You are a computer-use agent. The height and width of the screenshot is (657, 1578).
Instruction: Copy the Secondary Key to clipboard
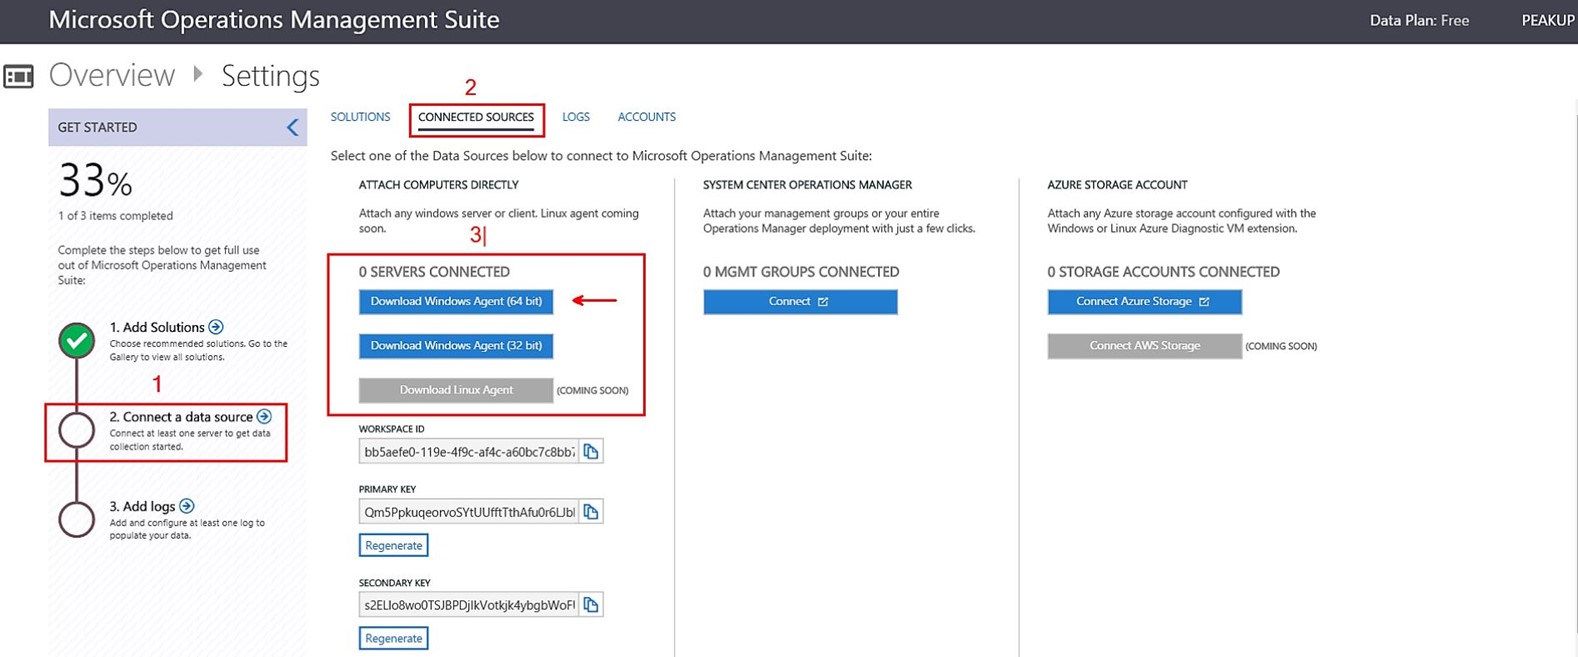pyautogui.click(x=591, y=605)
